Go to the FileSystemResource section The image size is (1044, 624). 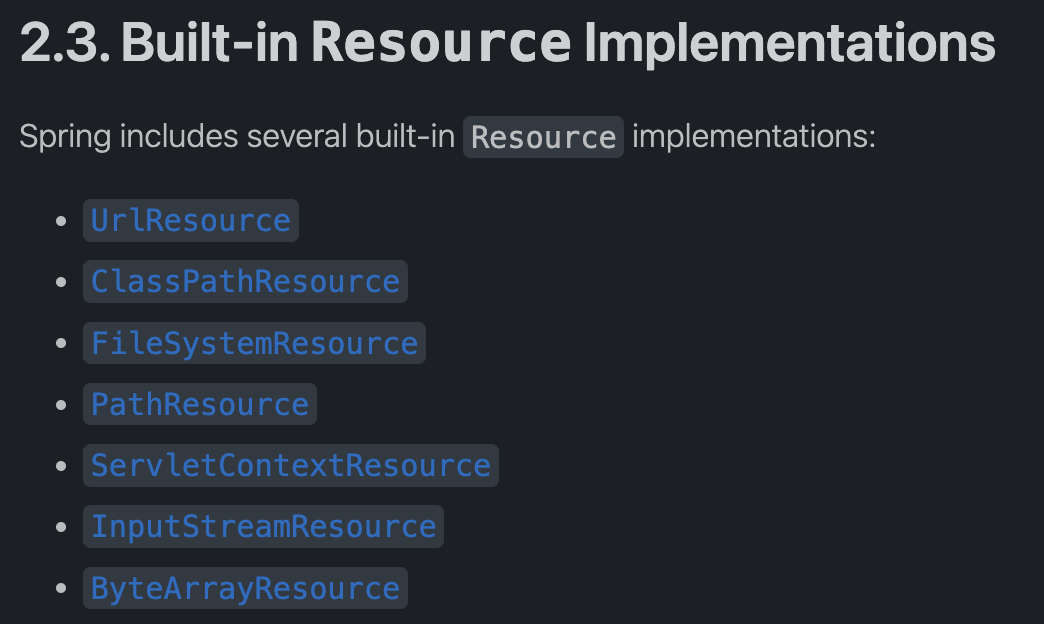coord(254,343)
